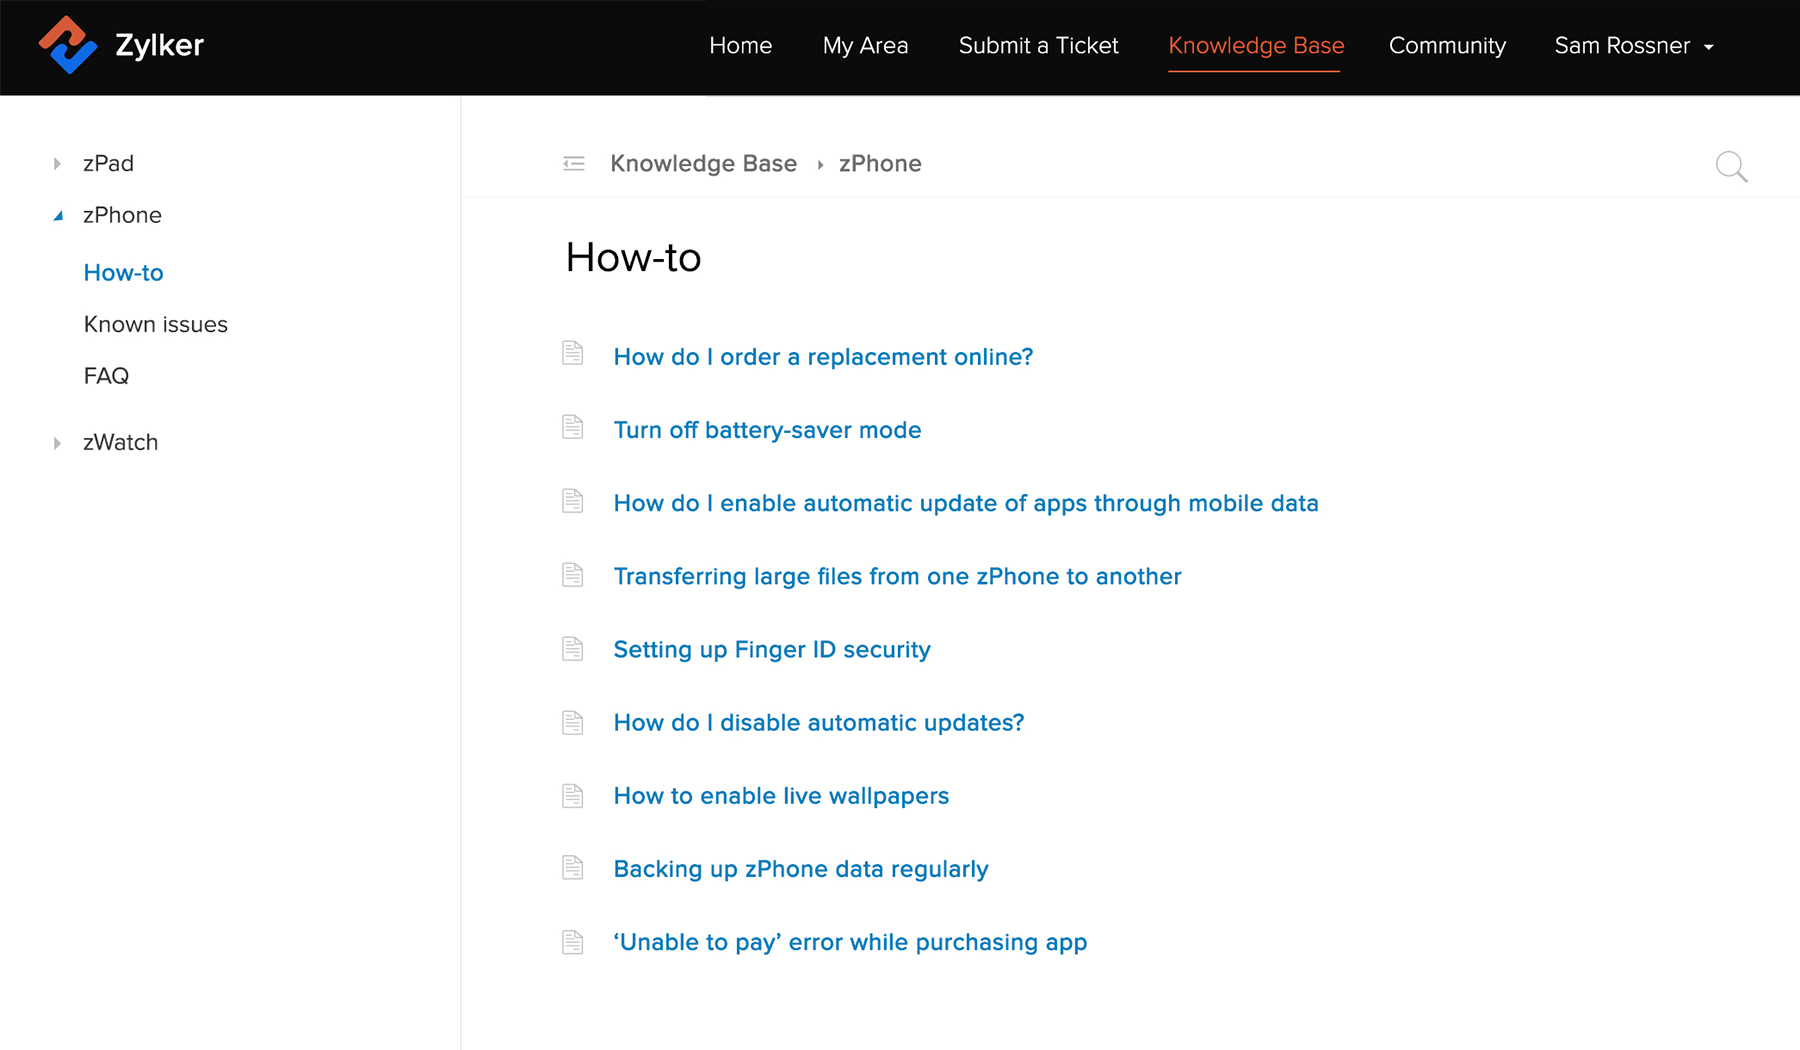Click document icon beside battery-saver article
The width and height of the screenshot is (1800, 1050).
click(573, 427)
